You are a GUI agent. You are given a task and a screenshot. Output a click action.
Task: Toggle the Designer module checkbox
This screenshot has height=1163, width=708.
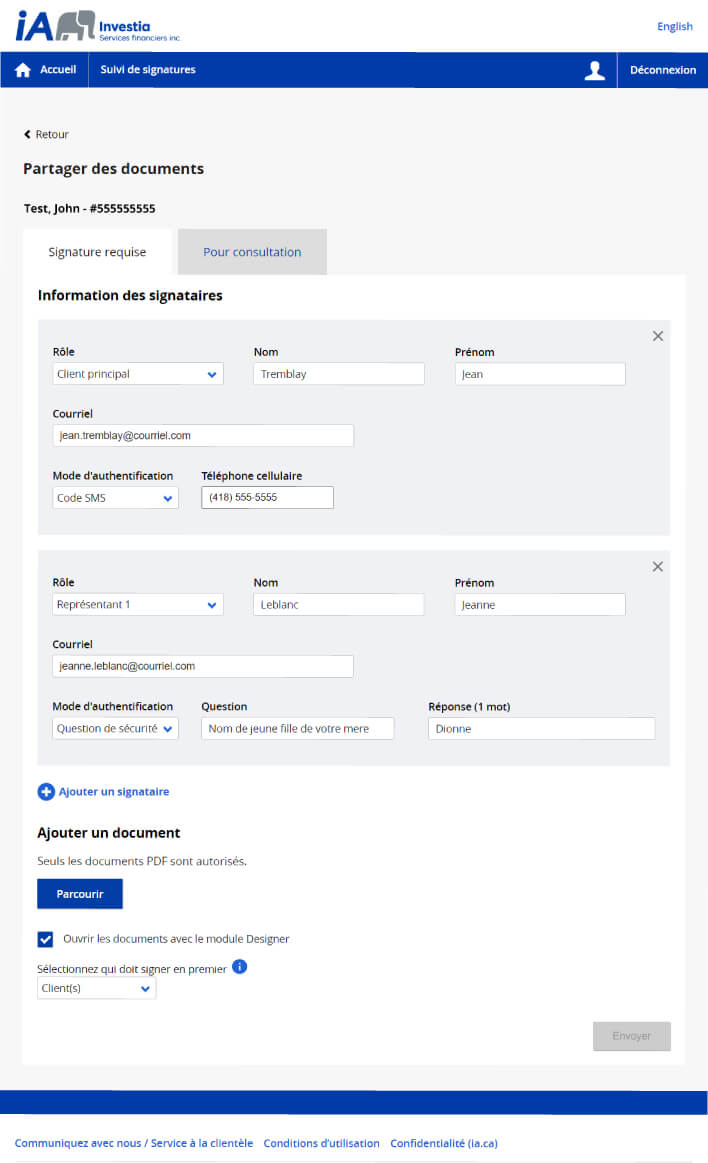click(x=45, y=939)
